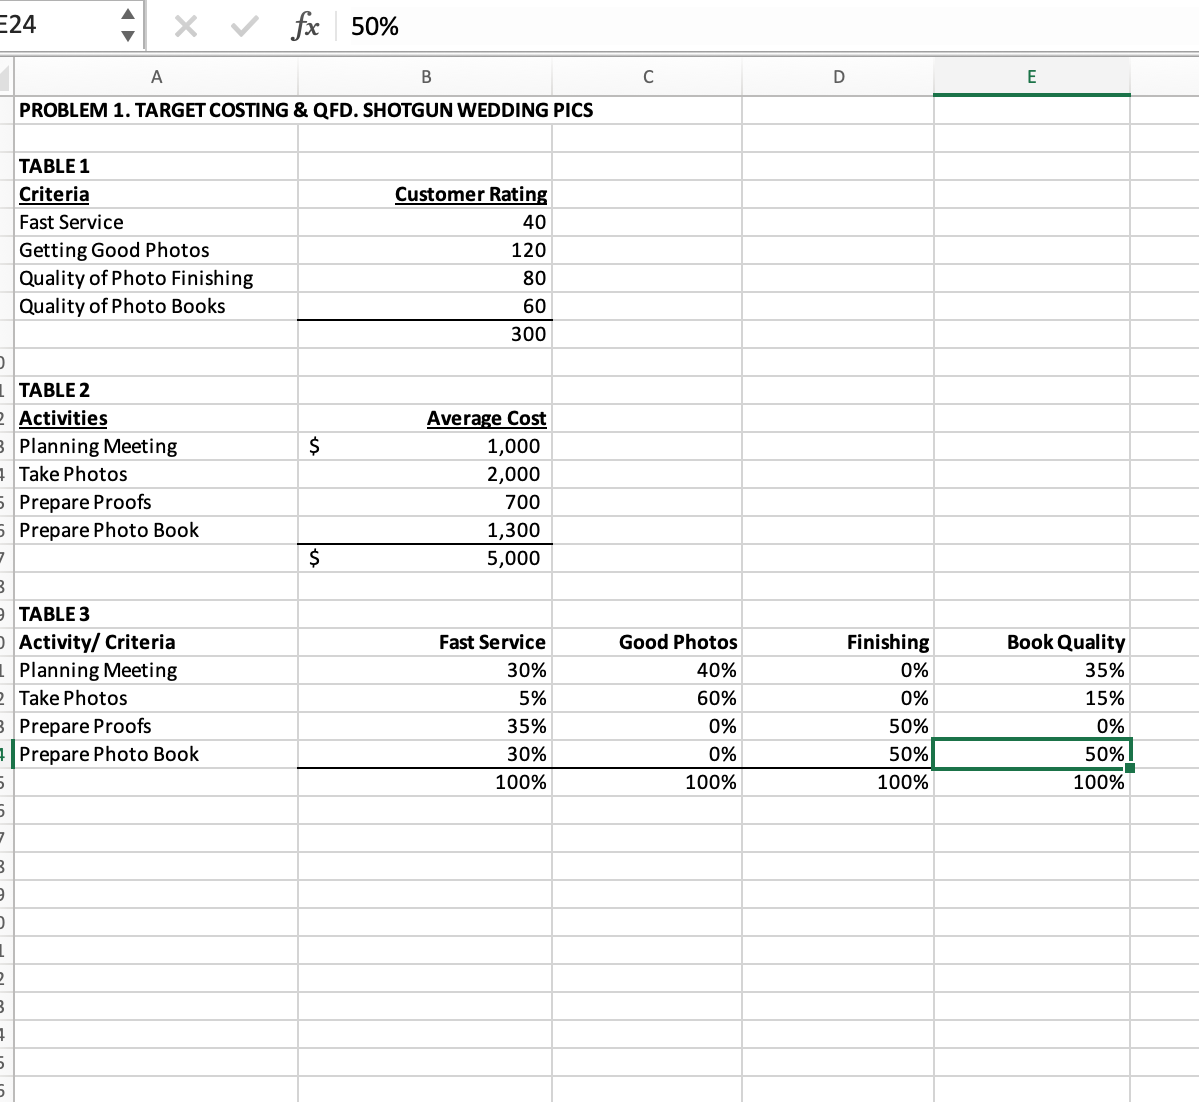Click the Name Box down stepper arrow
Image resolution: width=1199 pixels, height=1102 pixels.
(x=128, y=34)
